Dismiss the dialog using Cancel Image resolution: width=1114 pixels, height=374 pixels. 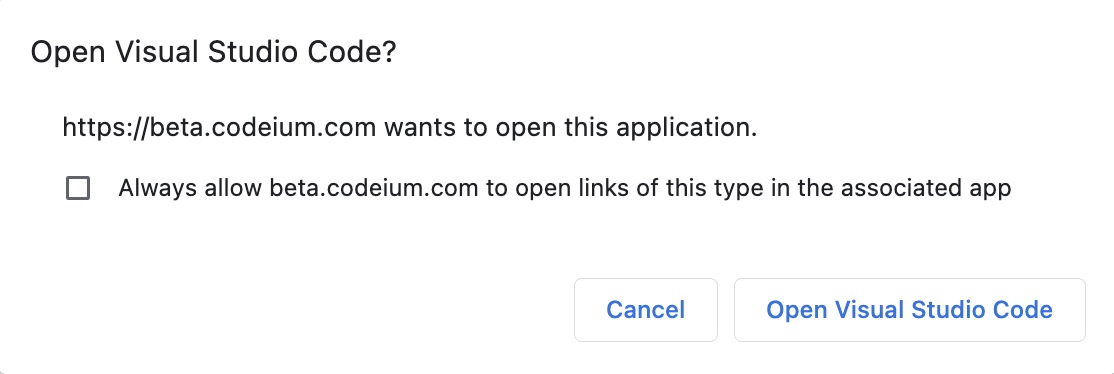646,309
